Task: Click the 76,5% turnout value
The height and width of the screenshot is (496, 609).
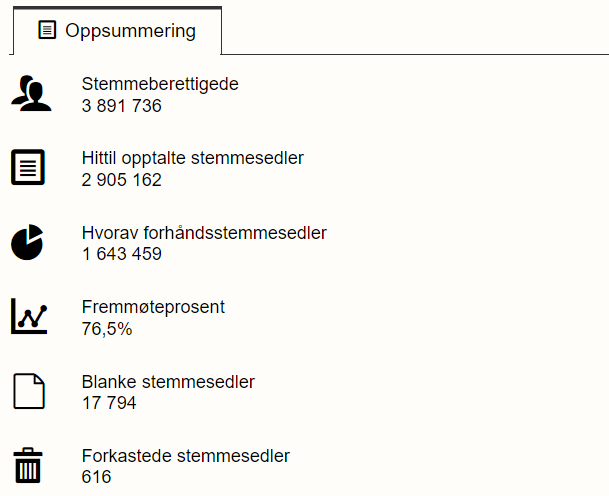Action: coord(106,328)
